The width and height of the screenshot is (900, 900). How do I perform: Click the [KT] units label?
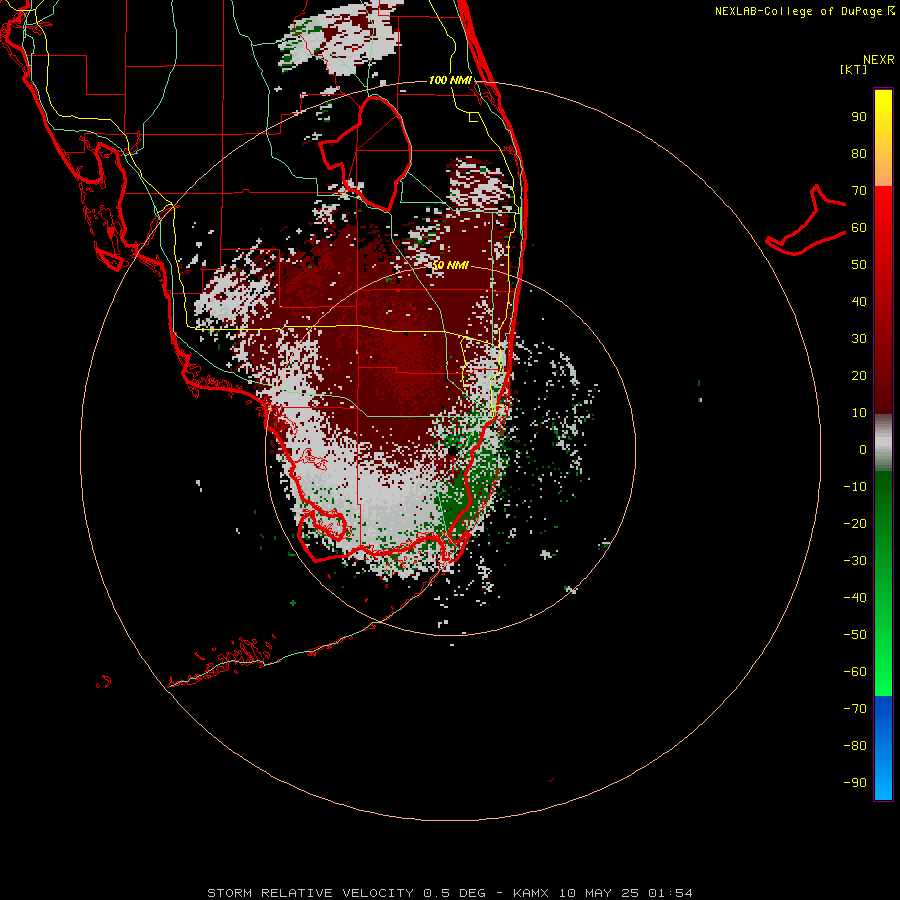(x=854, y=69)
